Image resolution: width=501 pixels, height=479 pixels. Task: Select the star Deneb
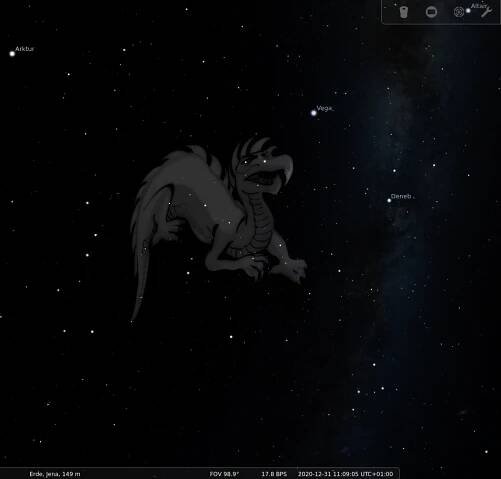(x=389, y=201)
